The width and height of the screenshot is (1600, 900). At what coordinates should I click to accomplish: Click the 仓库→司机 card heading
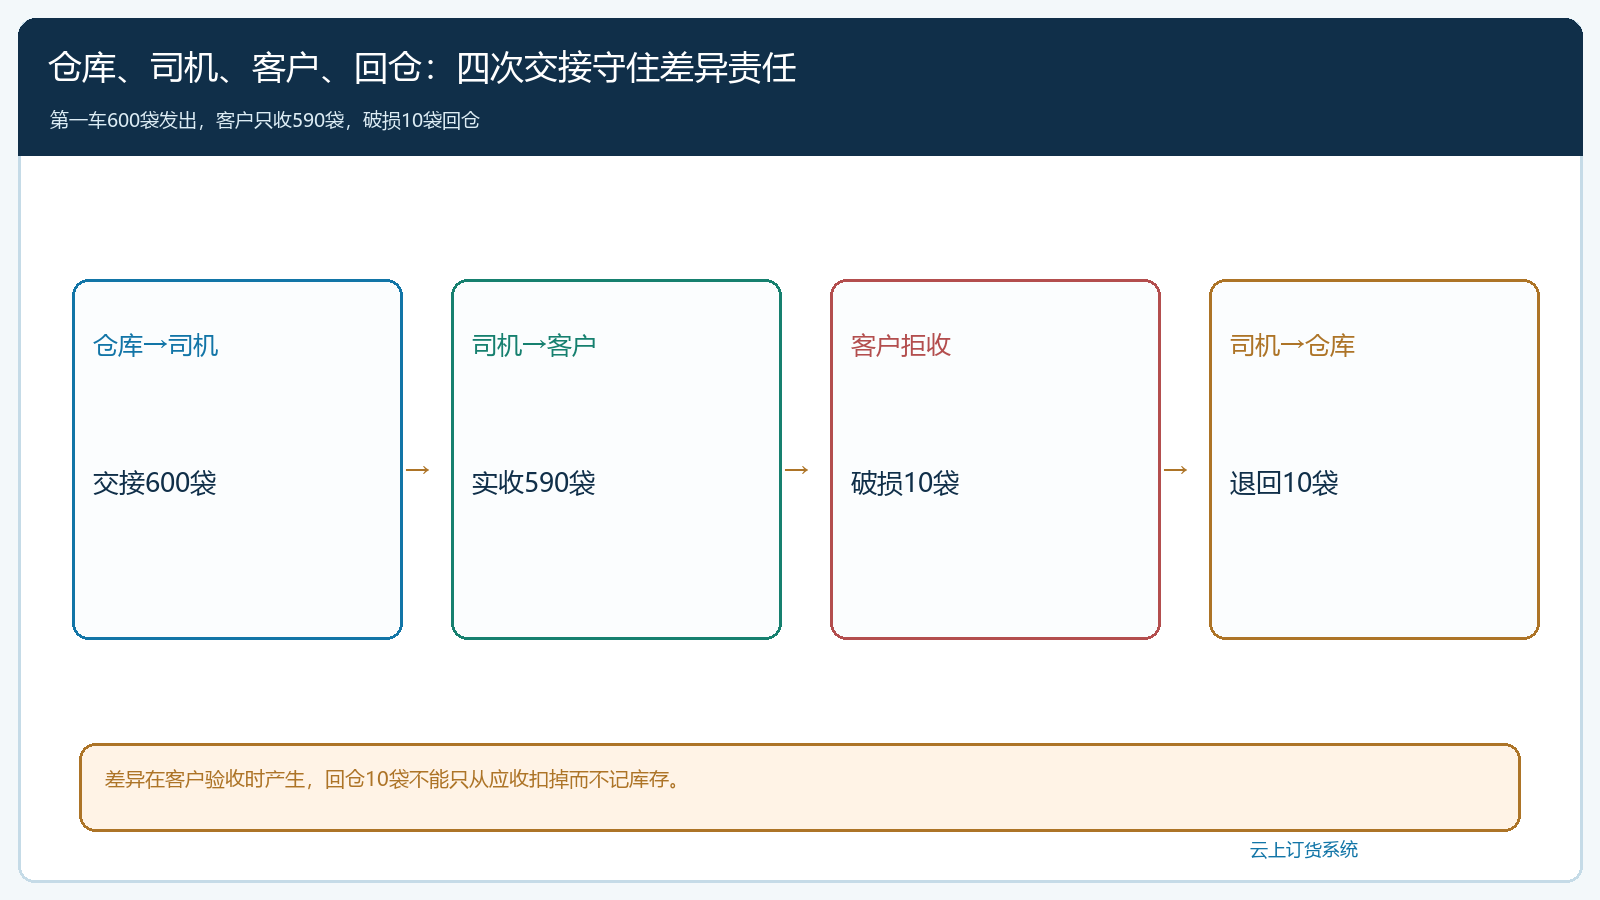[155, 346]
